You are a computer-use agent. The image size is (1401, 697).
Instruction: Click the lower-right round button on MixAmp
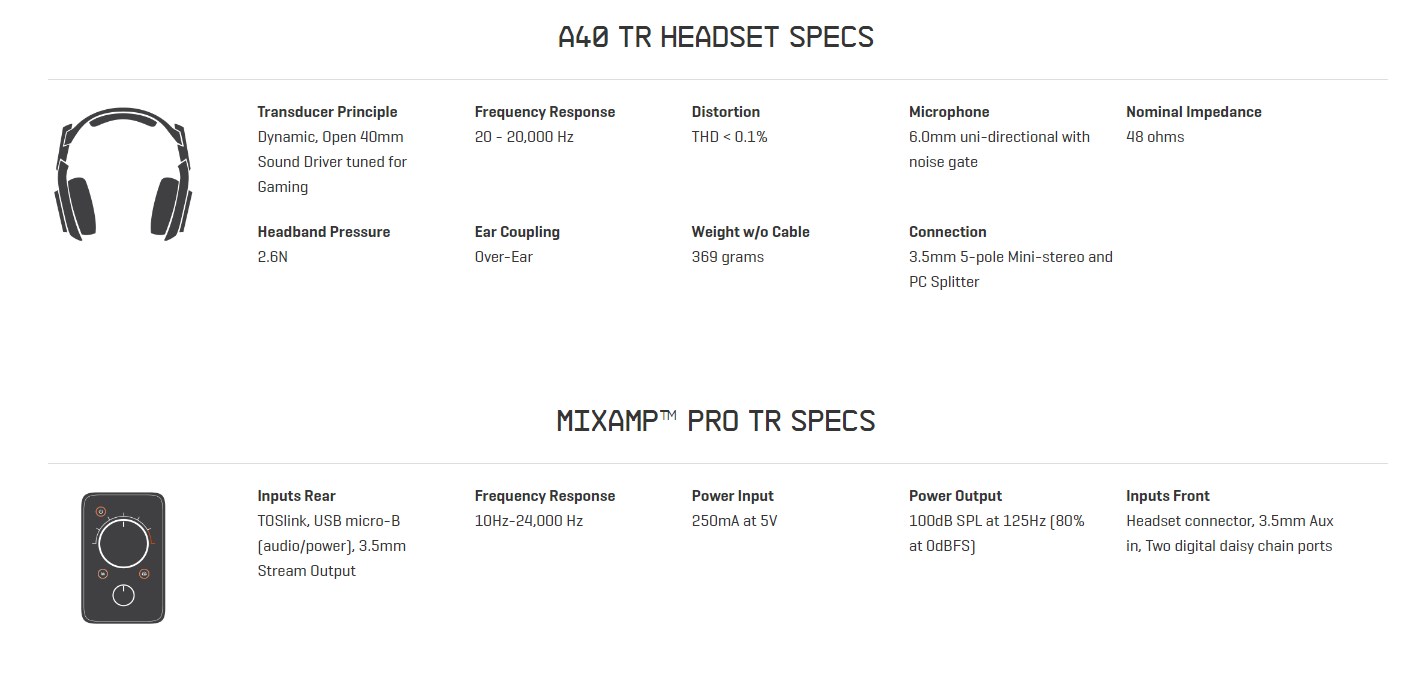(x=144, y=574)
